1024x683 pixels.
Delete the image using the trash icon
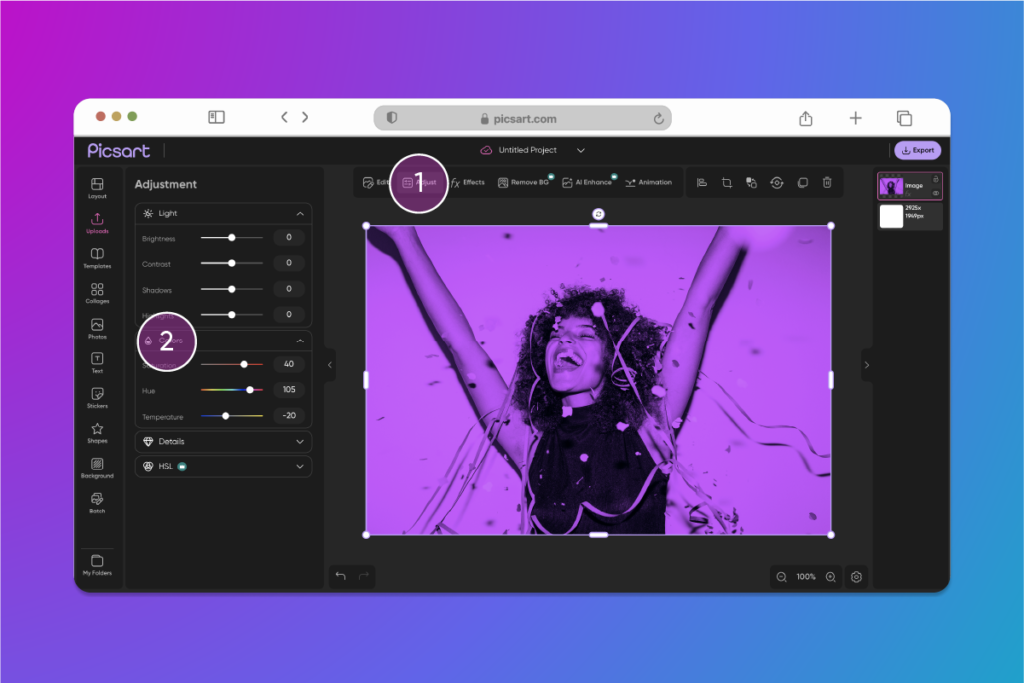click(825, 183)
